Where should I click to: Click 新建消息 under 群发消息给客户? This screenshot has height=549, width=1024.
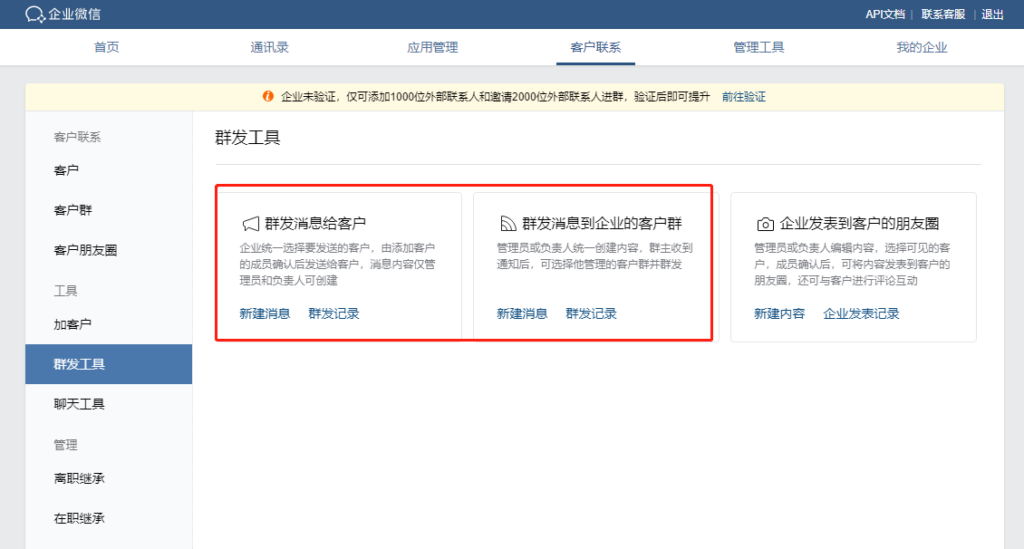tap(265, 314)
